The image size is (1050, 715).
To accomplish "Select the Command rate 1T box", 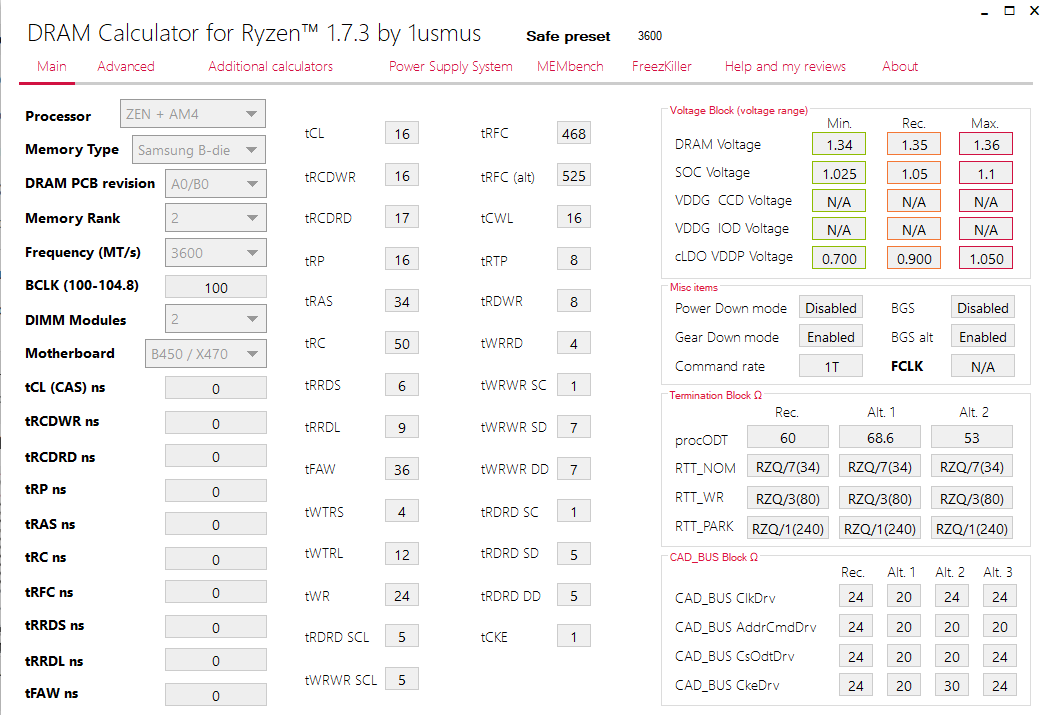I will tap(831, 366).
